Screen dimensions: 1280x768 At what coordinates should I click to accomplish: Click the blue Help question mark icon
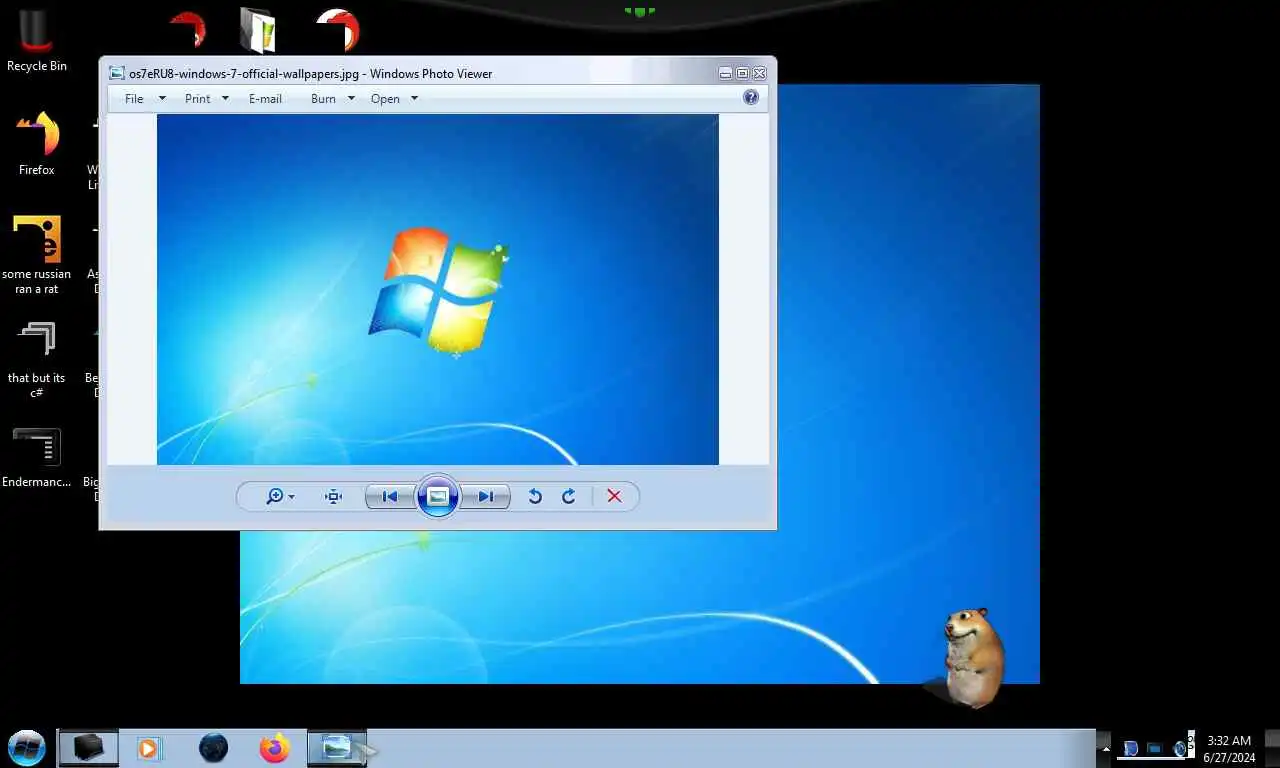[751, 97]
